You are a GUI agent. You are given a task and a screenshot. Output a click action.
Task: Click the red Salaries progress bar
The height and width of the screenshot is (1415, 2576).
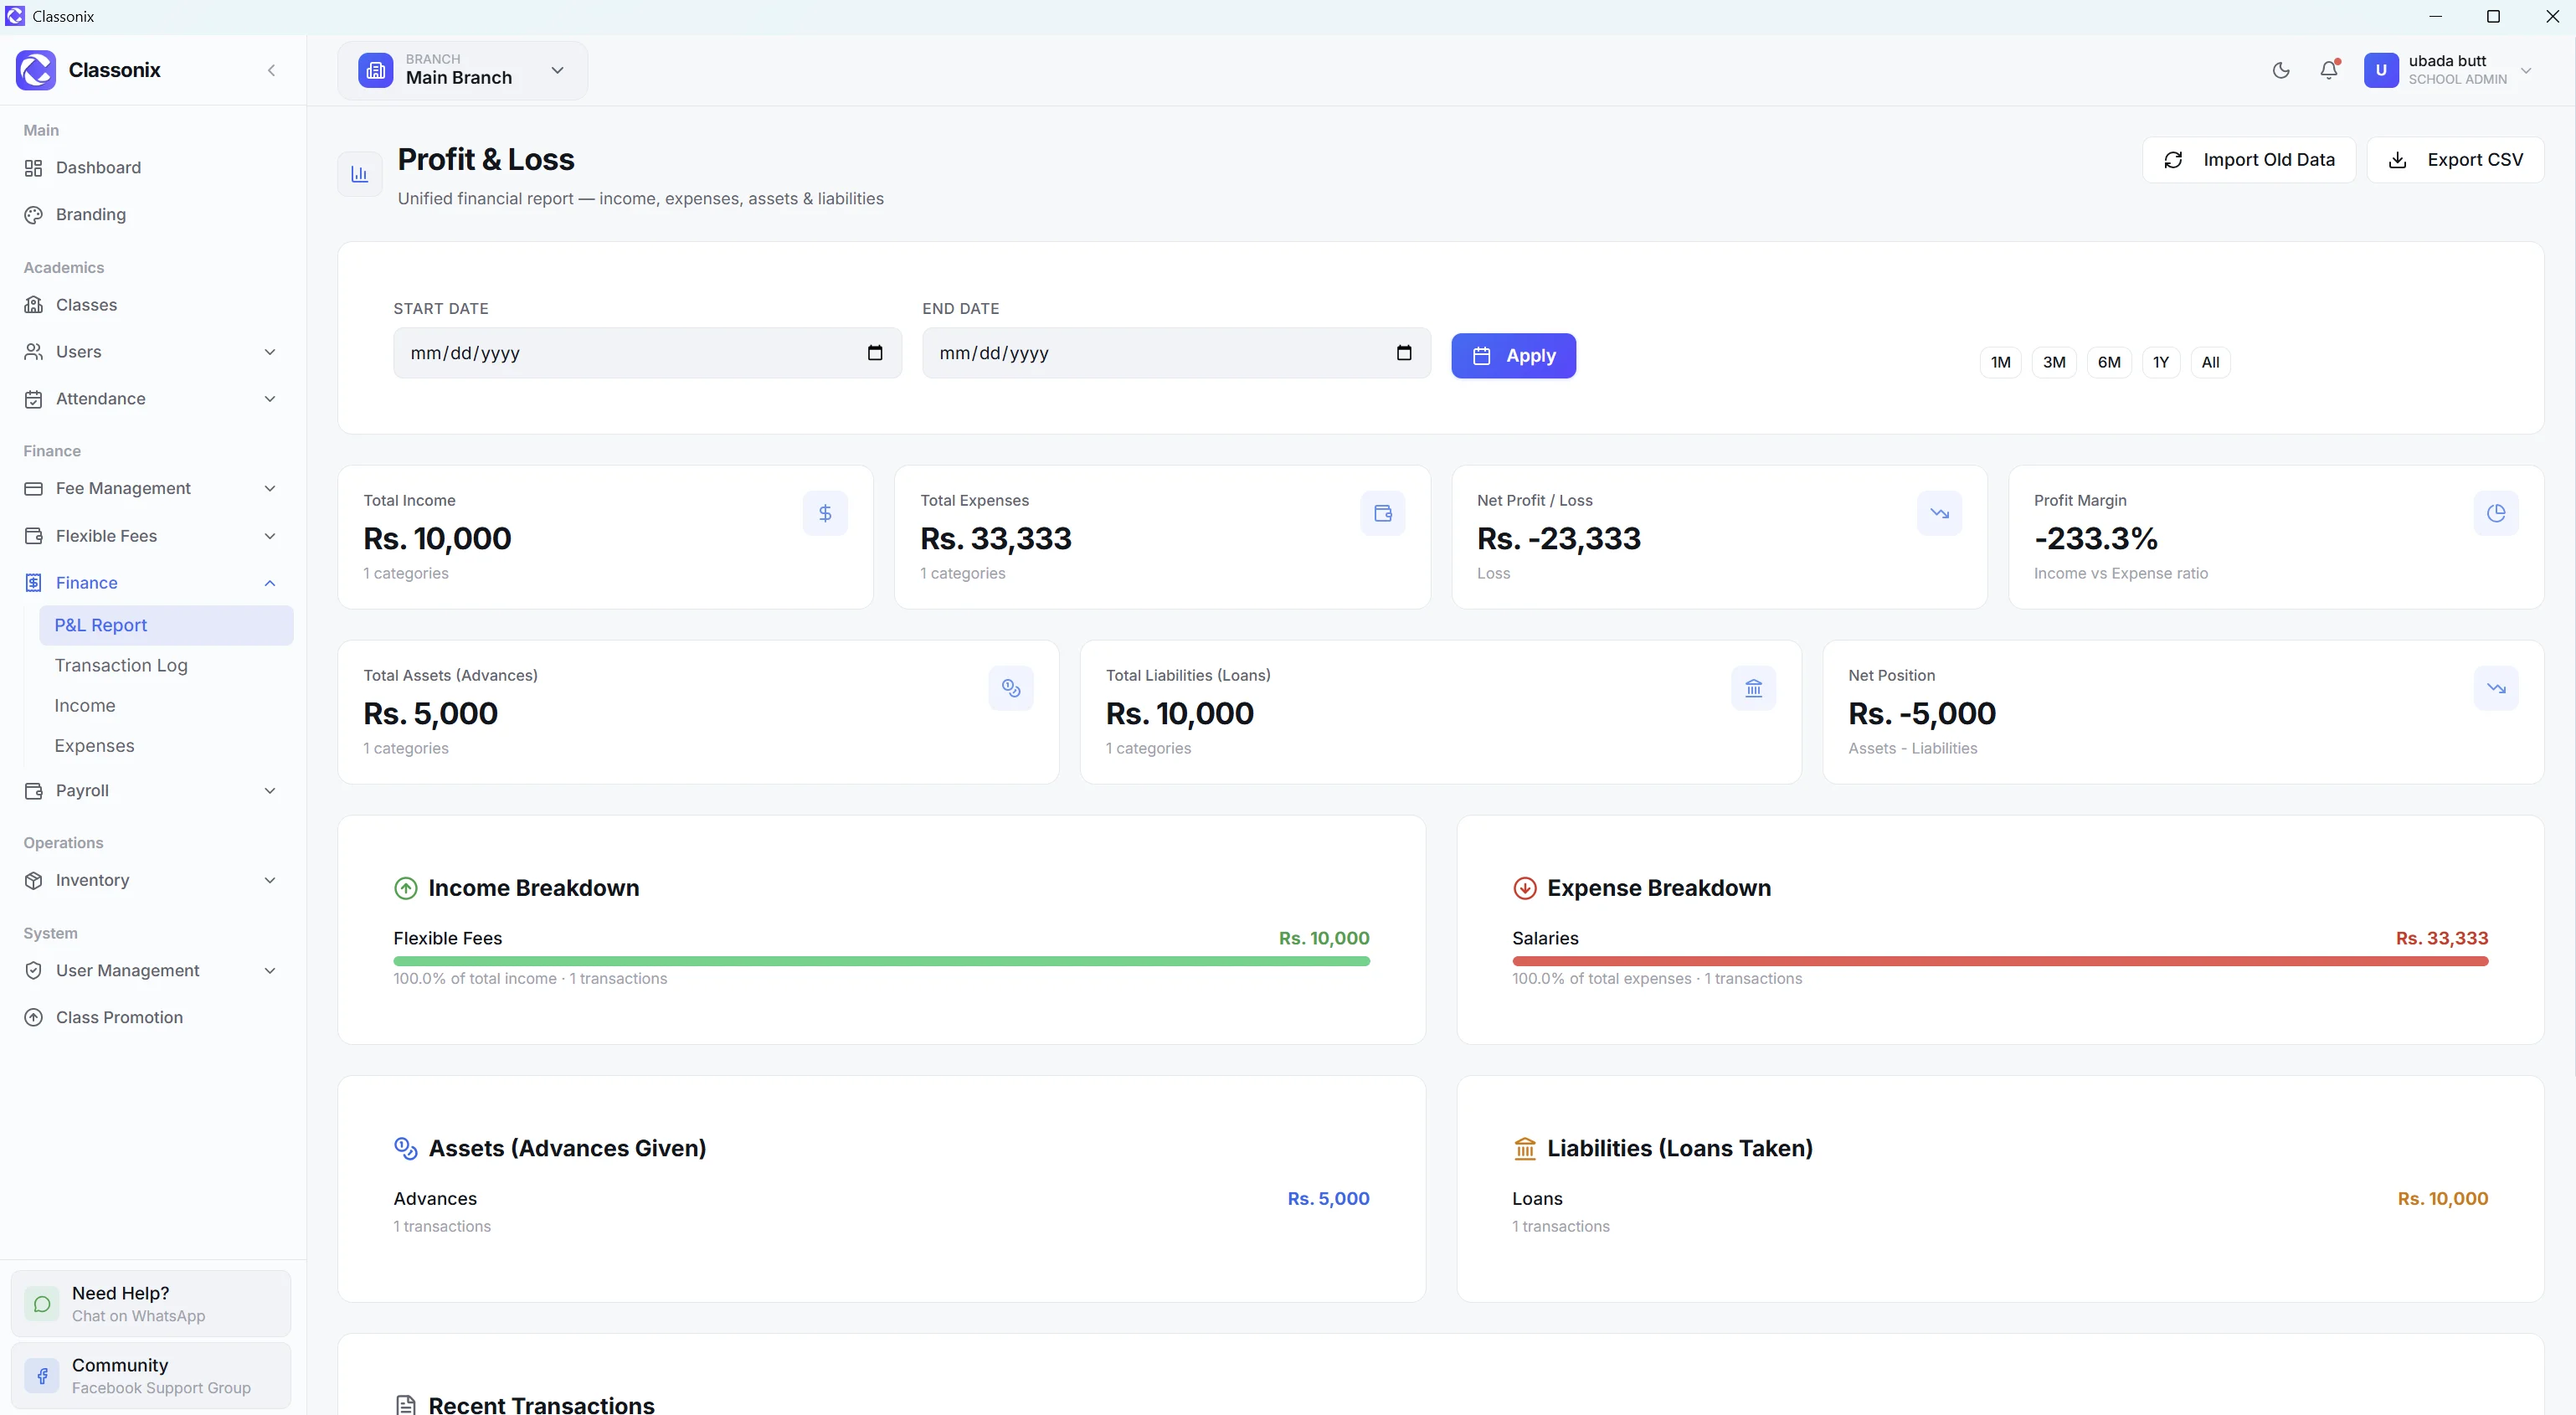[2000, 961]
